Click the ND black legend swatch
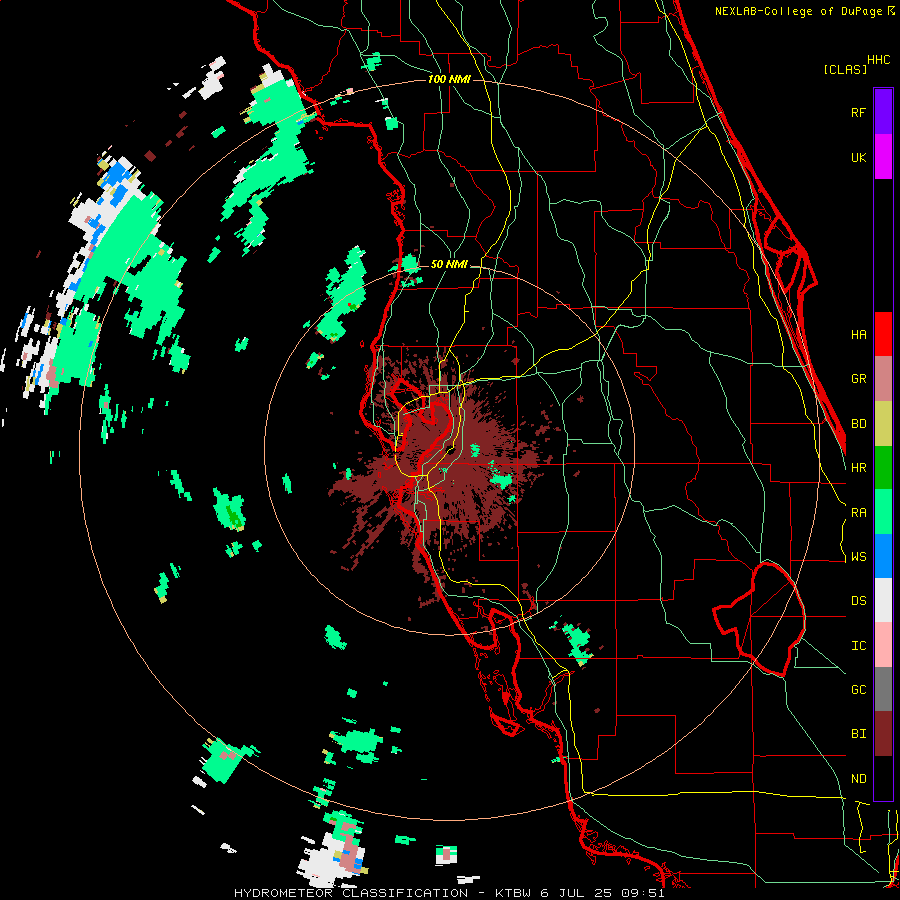This screenshot has height=900, width=900. [883, 778]
